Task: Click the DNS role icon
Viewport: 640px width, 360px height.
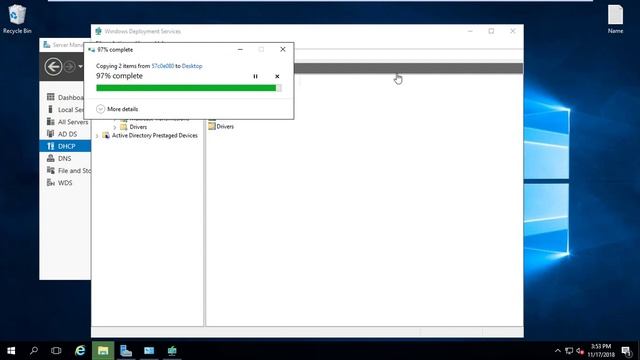Action: 51,158
